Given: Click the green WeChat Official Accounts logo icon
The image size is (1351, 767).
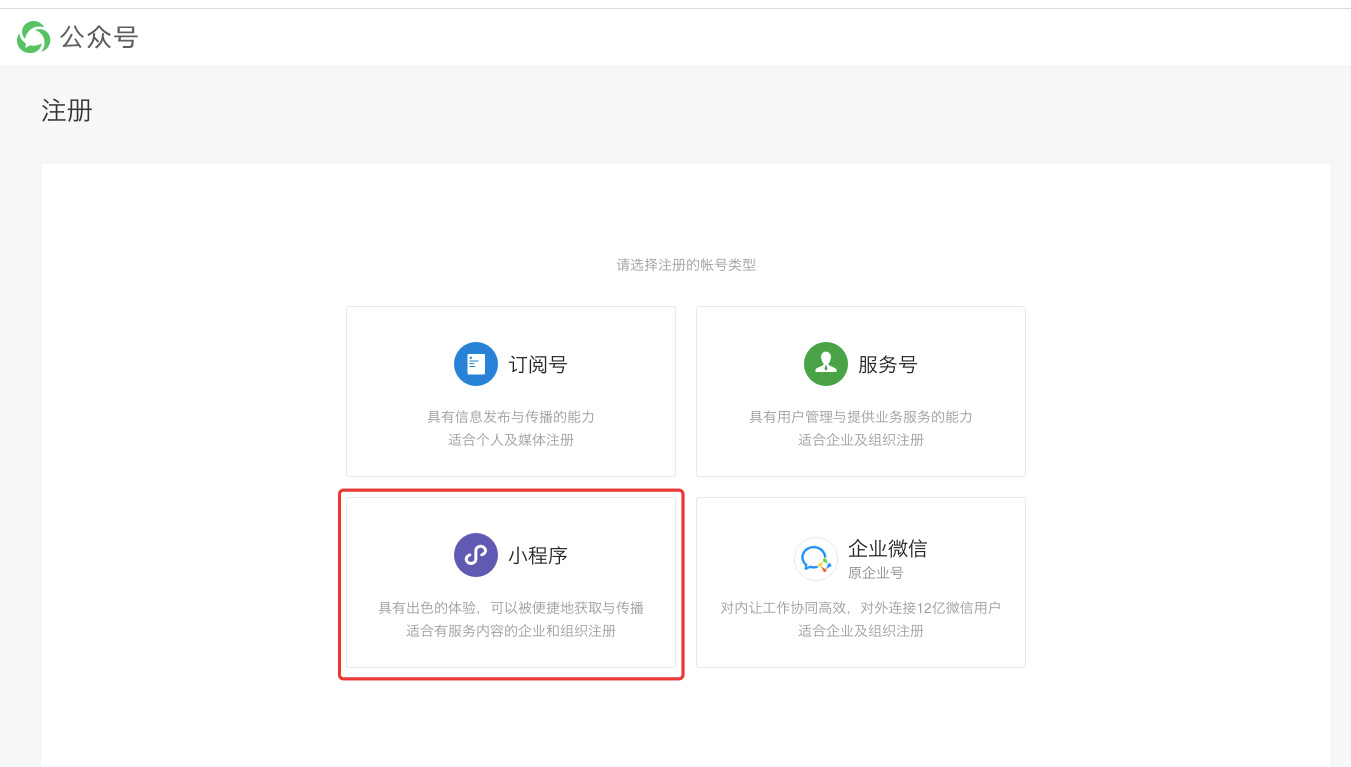Looking at the screenshot, I should pyautogui.click(x=33, y=37).
